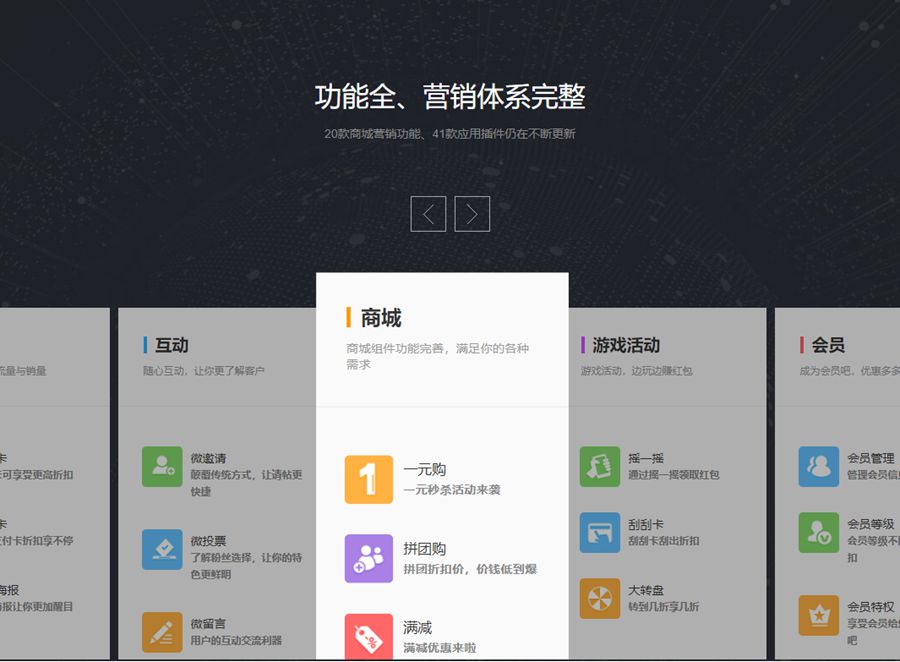Select the 游戏活动 category heading
This screenshot has width=900, height=662.
[x=626, y=345]
